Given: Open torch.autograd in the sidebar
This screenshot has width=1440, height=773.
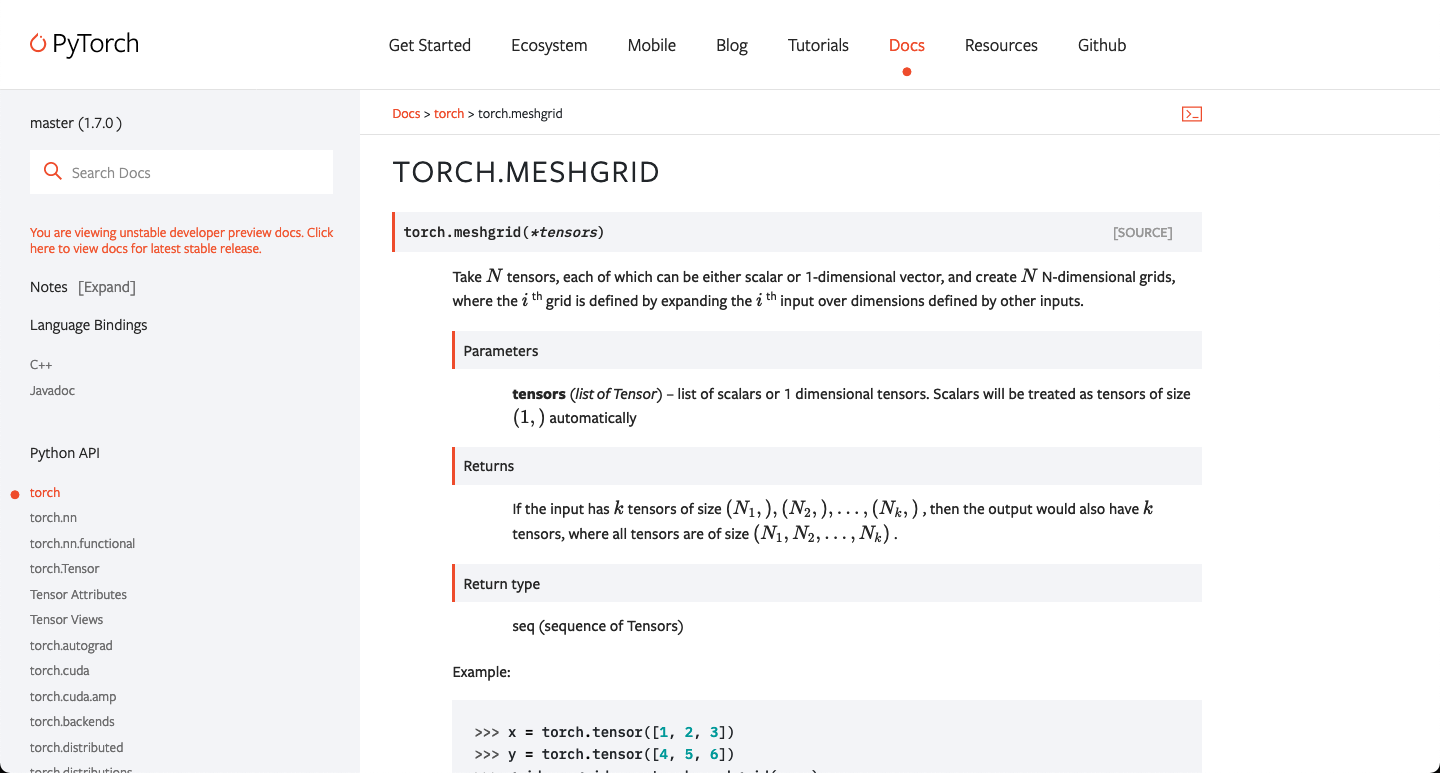Looking at the screenshot, I should 71,645.
